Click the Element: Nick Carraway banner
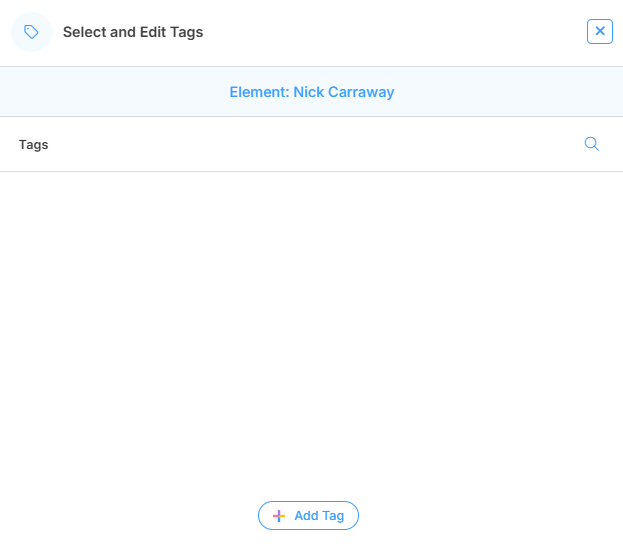The height and width of the screenshot is (546, 623). (x=311, y=92)
